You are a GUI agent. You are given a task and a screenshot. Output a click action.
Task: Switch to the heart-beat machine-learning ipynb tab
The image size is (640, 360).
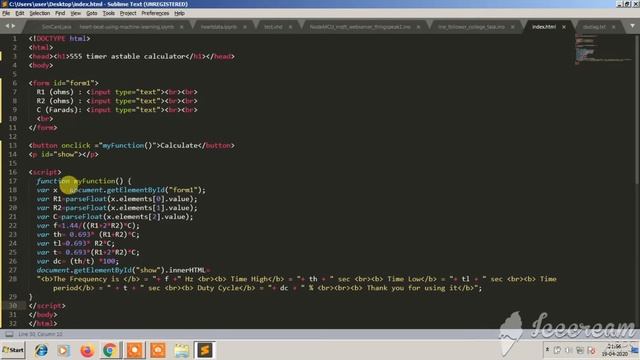(127, 27)
